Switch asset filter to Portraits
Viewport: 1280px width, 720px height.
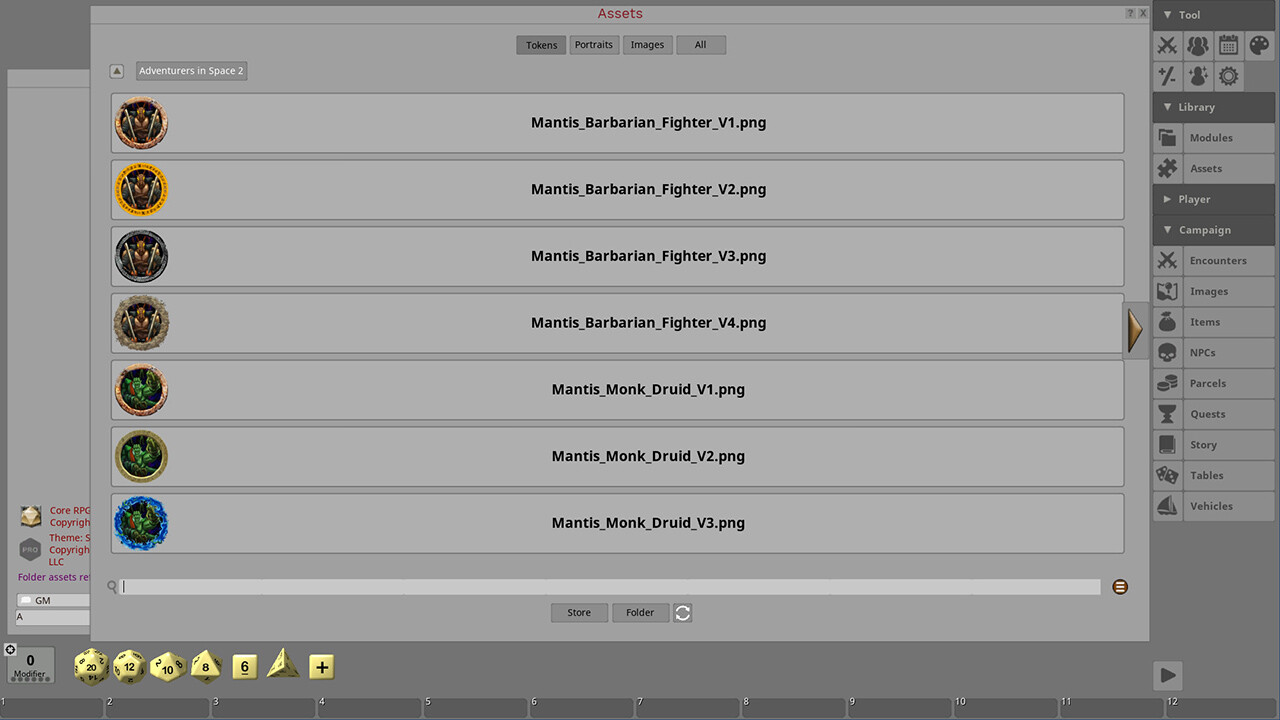pyautogui.click(x=594, y=44)
